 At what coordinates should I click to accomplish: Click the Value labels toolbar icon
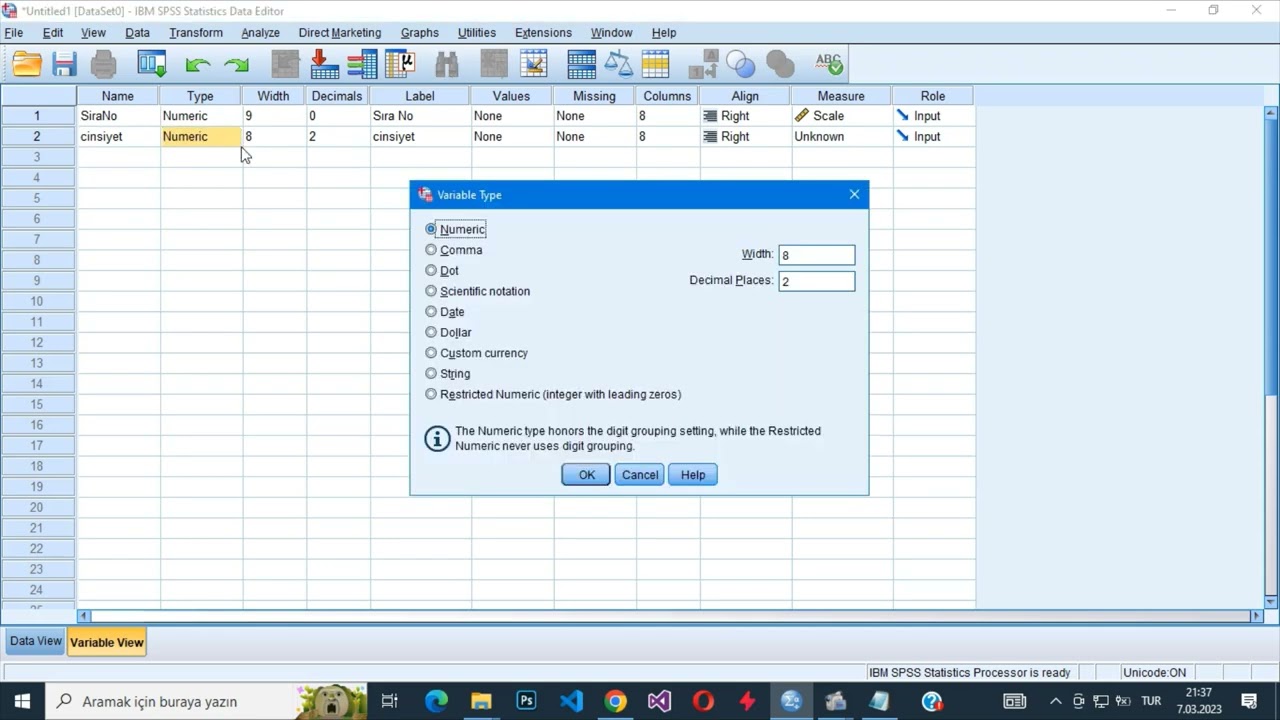coord(703,65)
